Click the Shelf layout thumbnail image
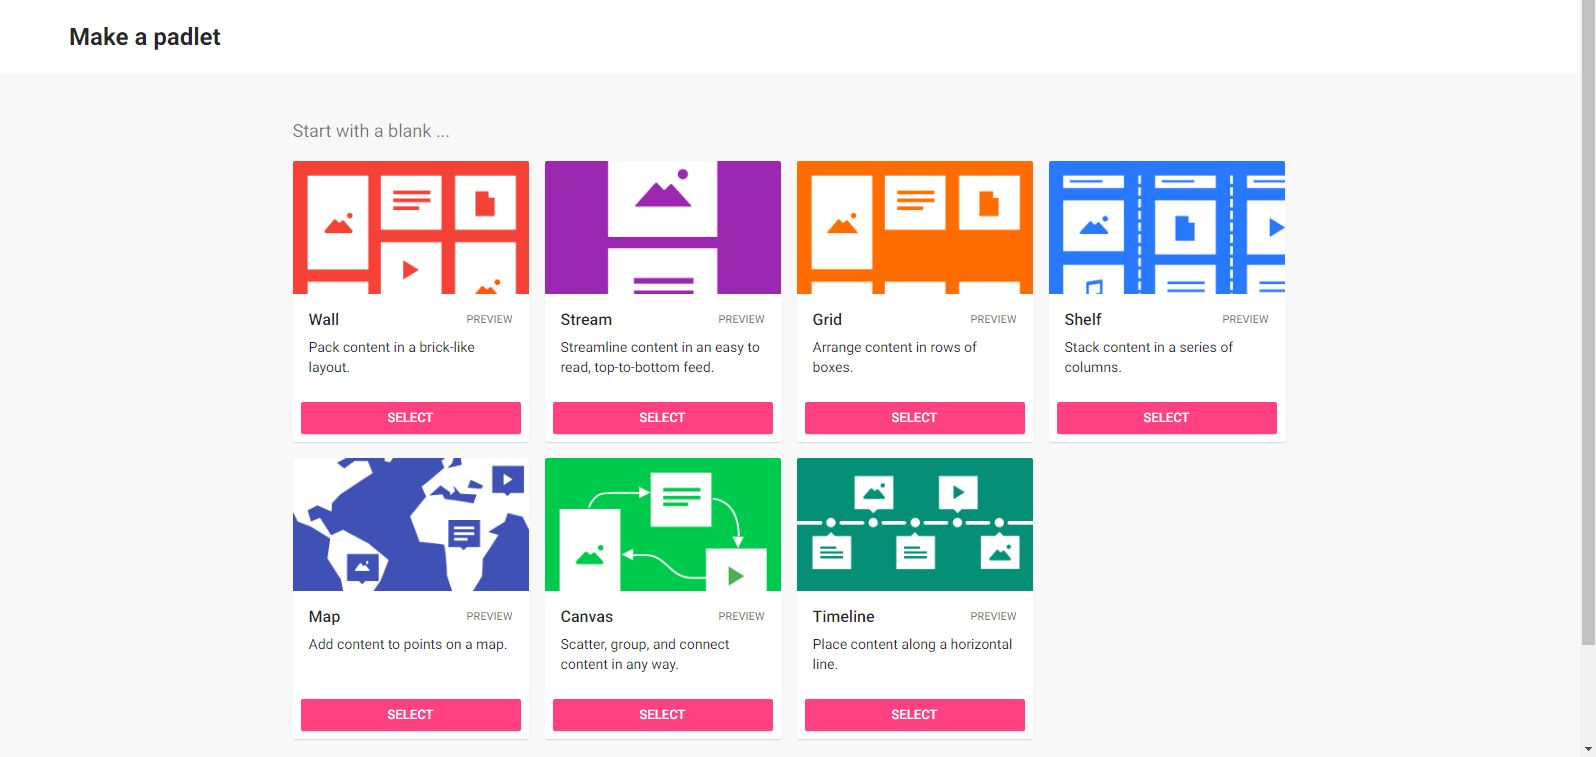This screenshot has width=1596, height=757. click(x=1166, y=227)
